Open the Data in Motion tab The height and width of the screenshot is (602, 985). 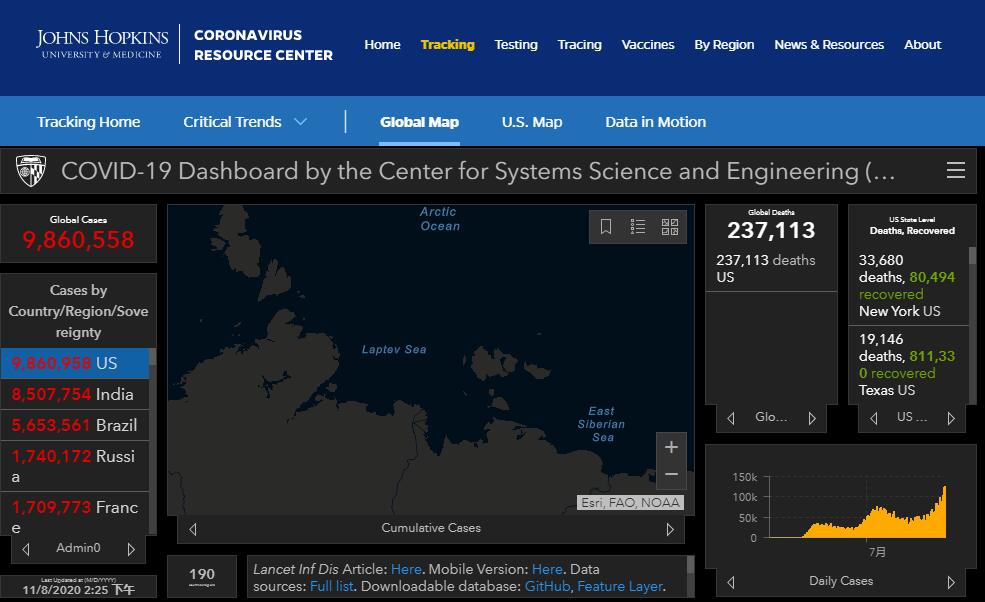(x=655, y=122)
